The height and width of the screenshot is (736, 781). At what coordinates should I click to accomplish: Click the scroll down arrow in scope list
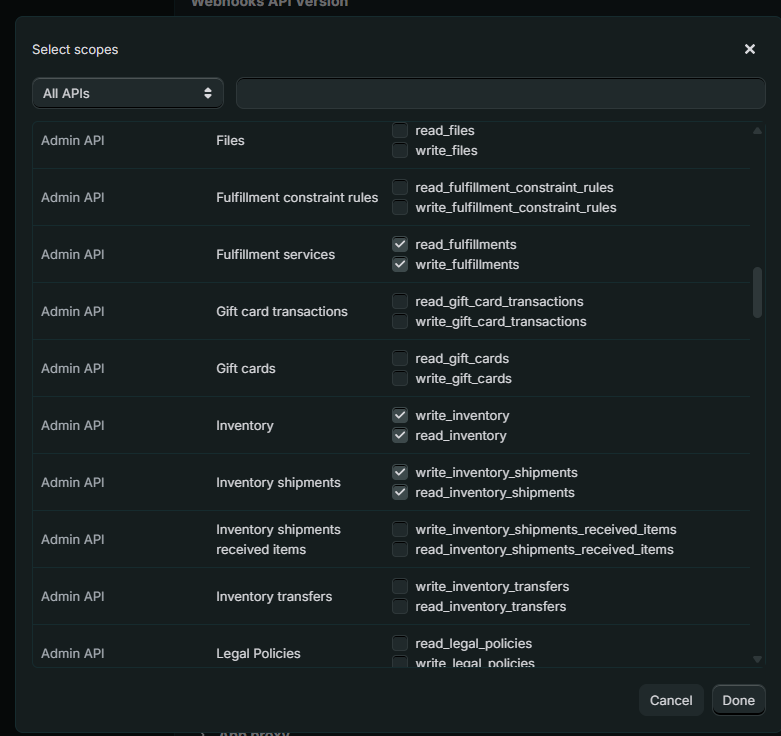pos(757,659)
